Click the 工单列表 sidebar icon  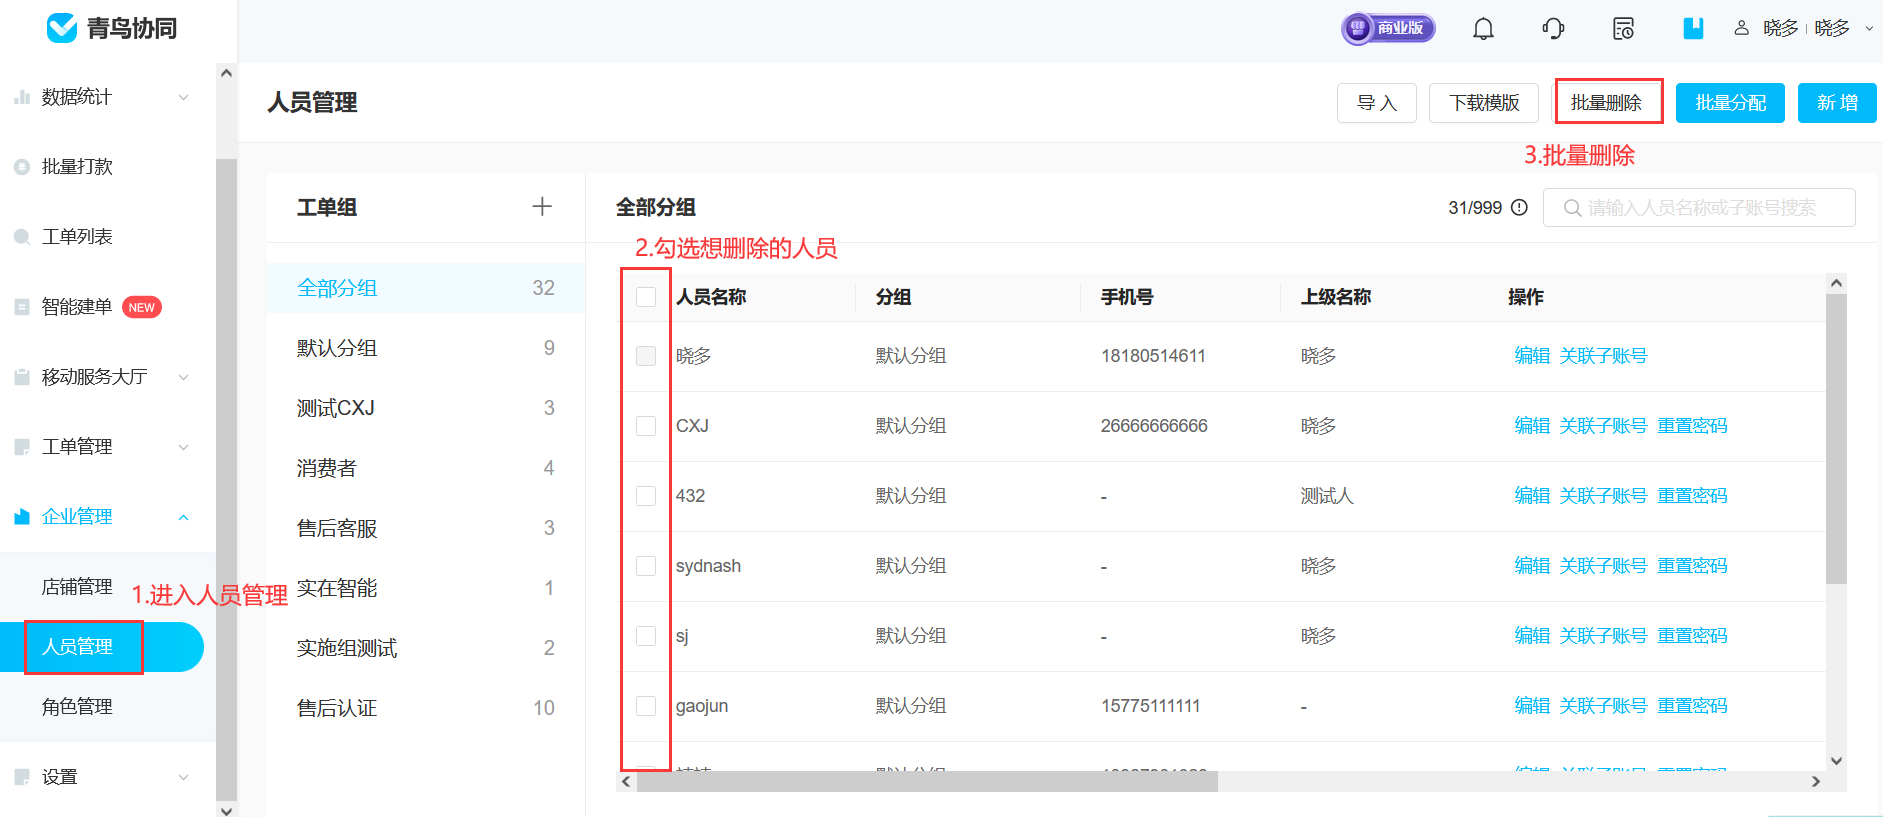pos(22,237)
